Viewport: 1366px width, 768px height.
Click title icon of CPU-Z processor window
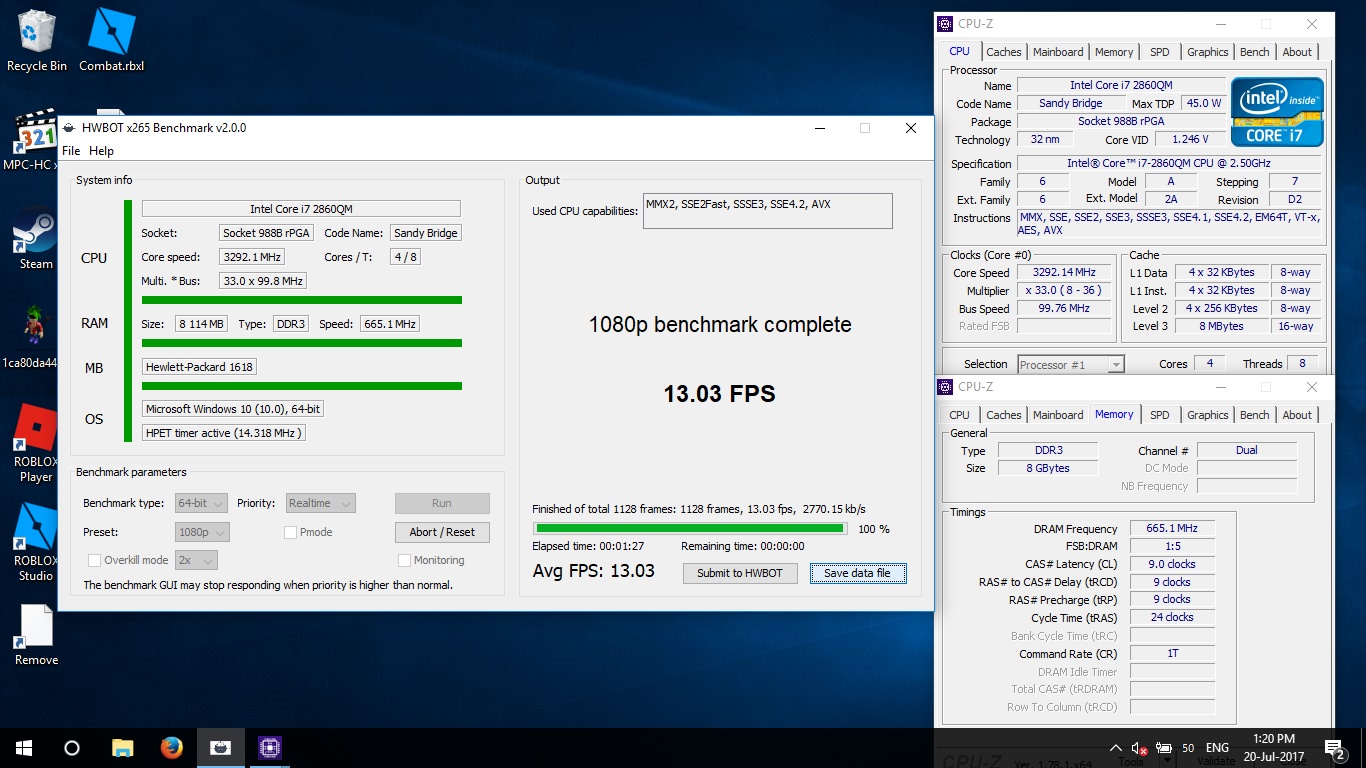[x=945, y=24]
